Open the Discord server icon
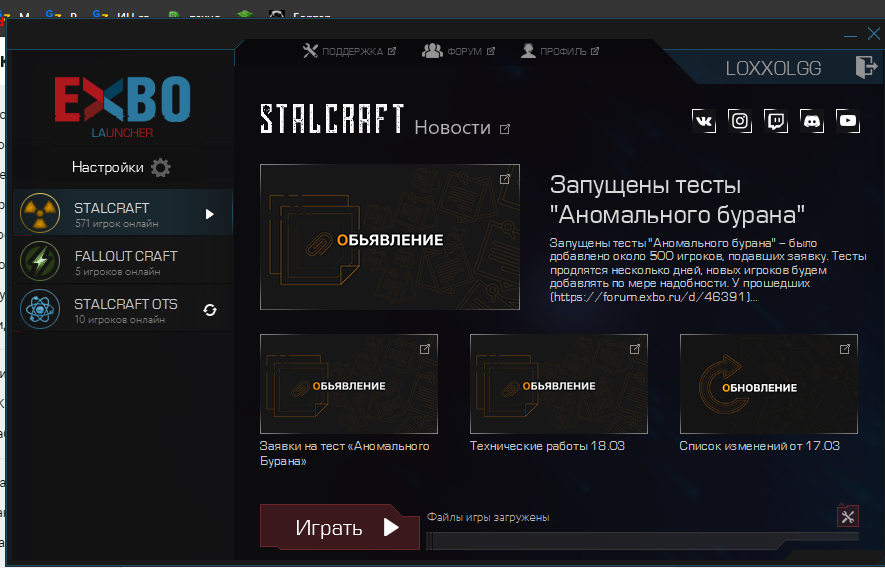The width and height of the screenshot is (885, 568). [812, 121]
